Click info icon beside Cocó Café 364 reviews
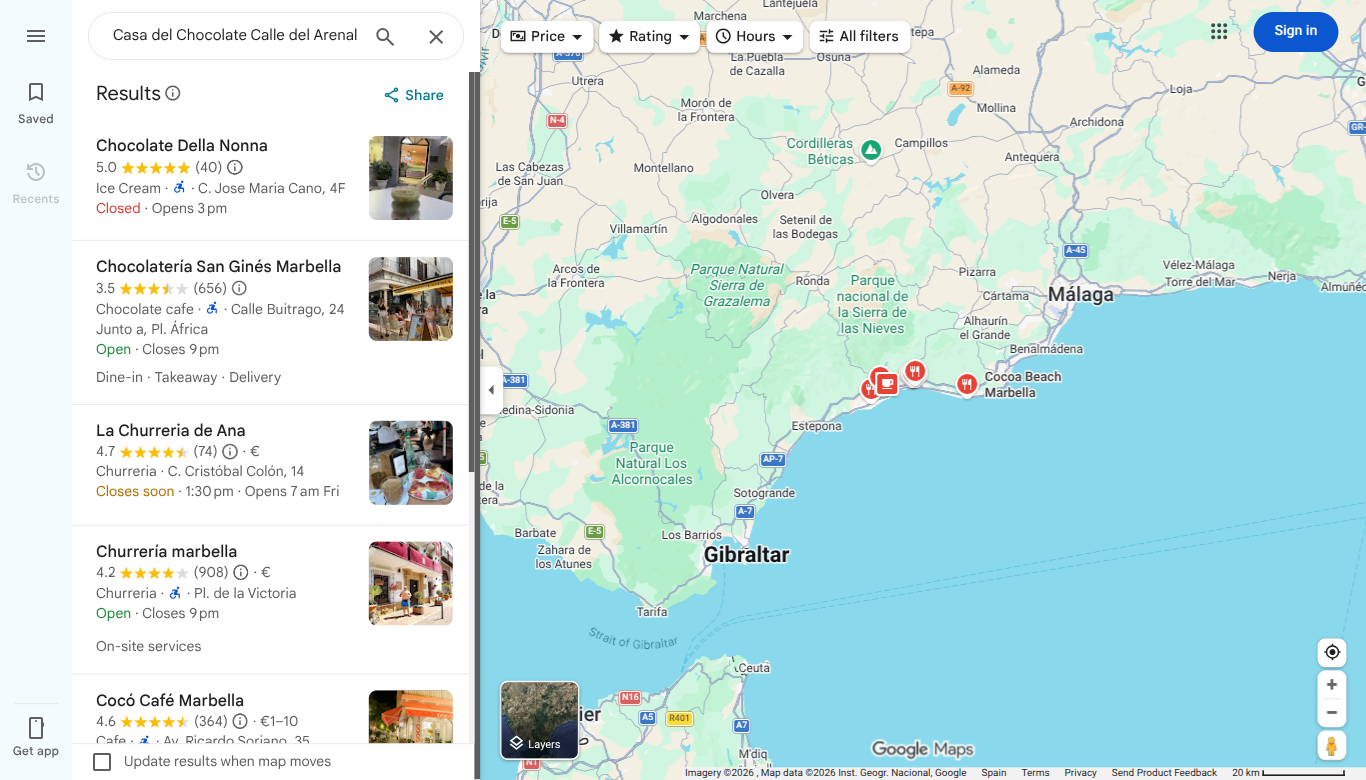 [x=240, y=721]
